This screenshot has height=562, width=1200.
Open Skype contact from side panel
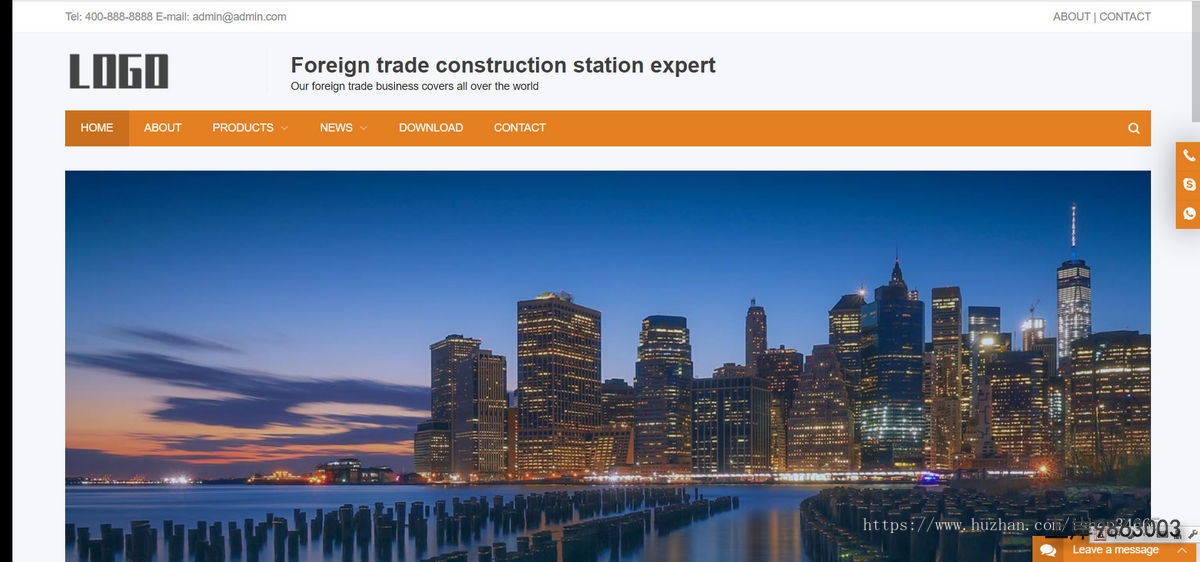[1188, 185]
